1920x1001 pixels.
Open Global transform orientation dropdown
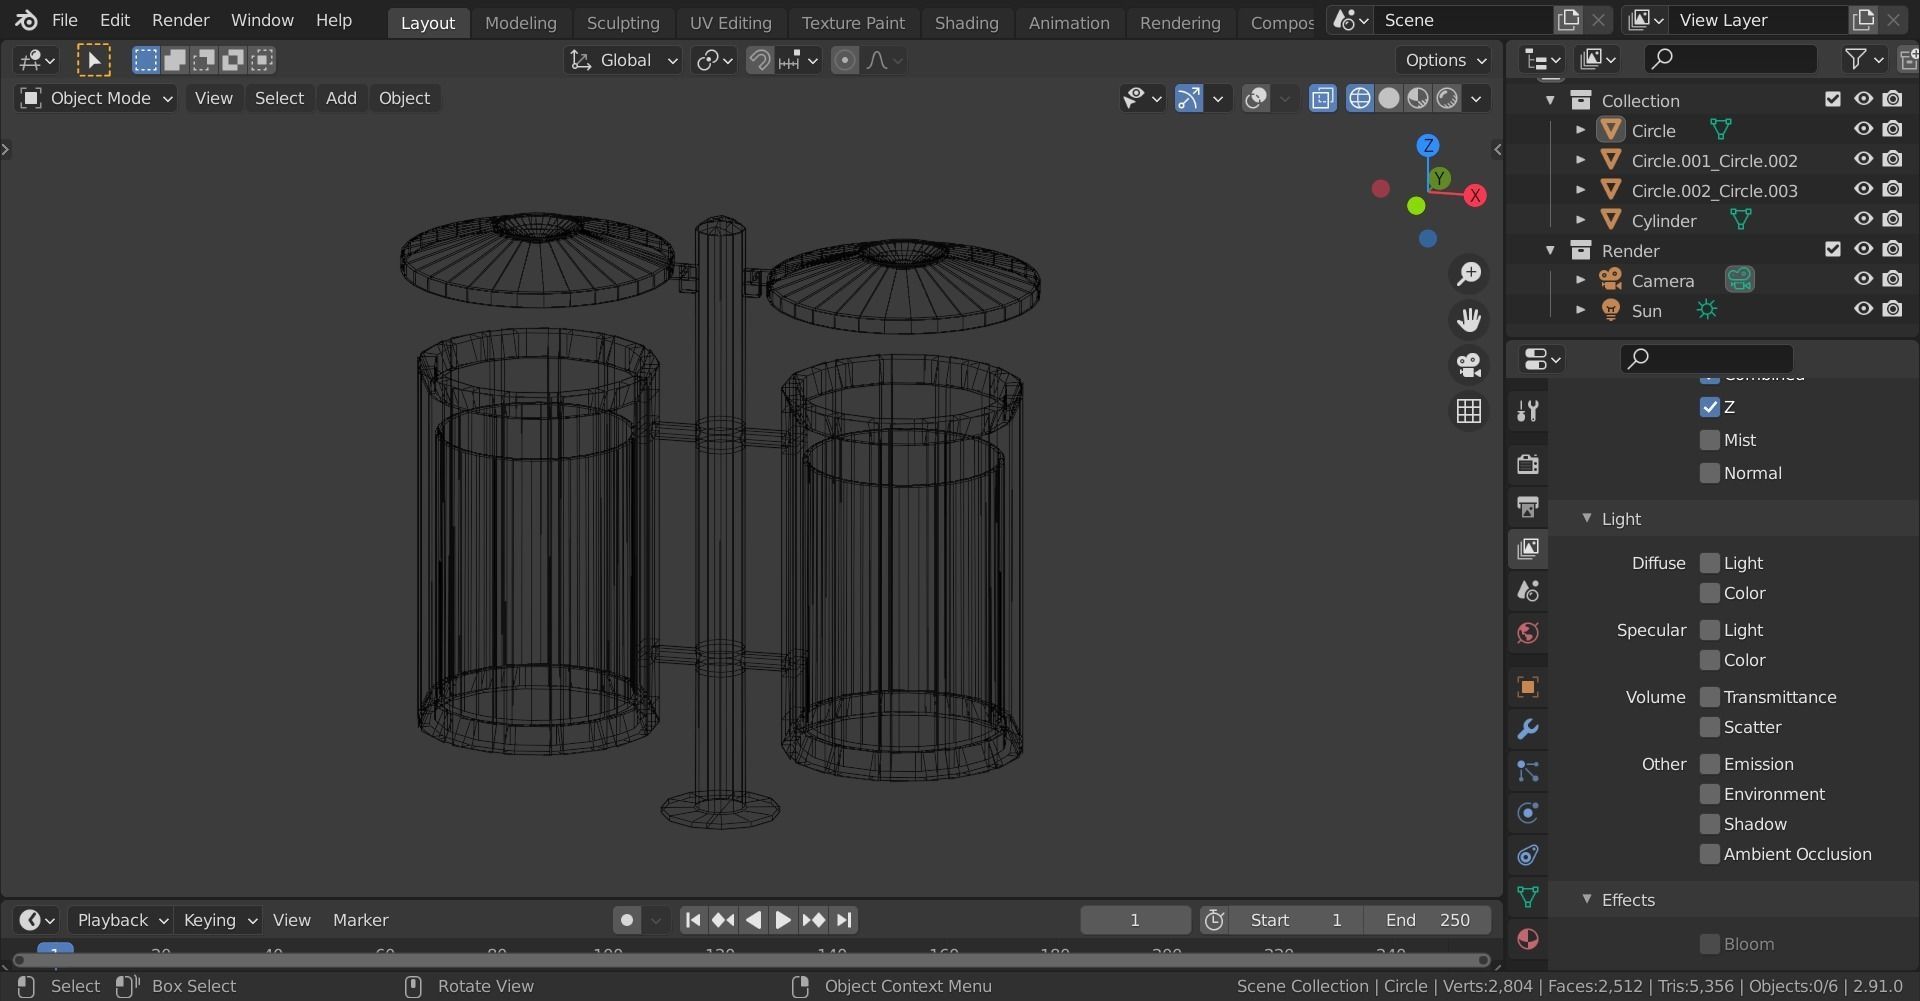(624, 60)
